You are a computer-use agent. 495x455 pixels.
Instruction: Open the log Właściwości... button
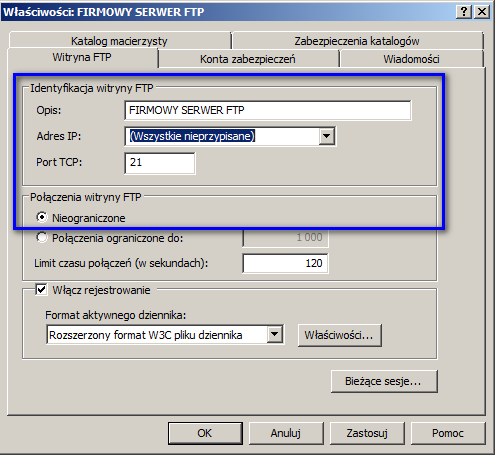[339, 335]
